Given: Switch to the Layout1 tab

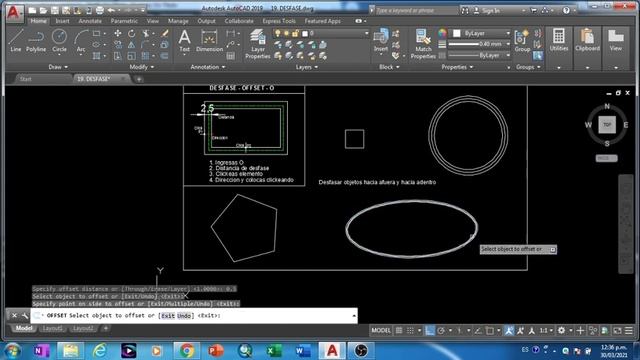Looking at the screenshot, I should [53, 329].
